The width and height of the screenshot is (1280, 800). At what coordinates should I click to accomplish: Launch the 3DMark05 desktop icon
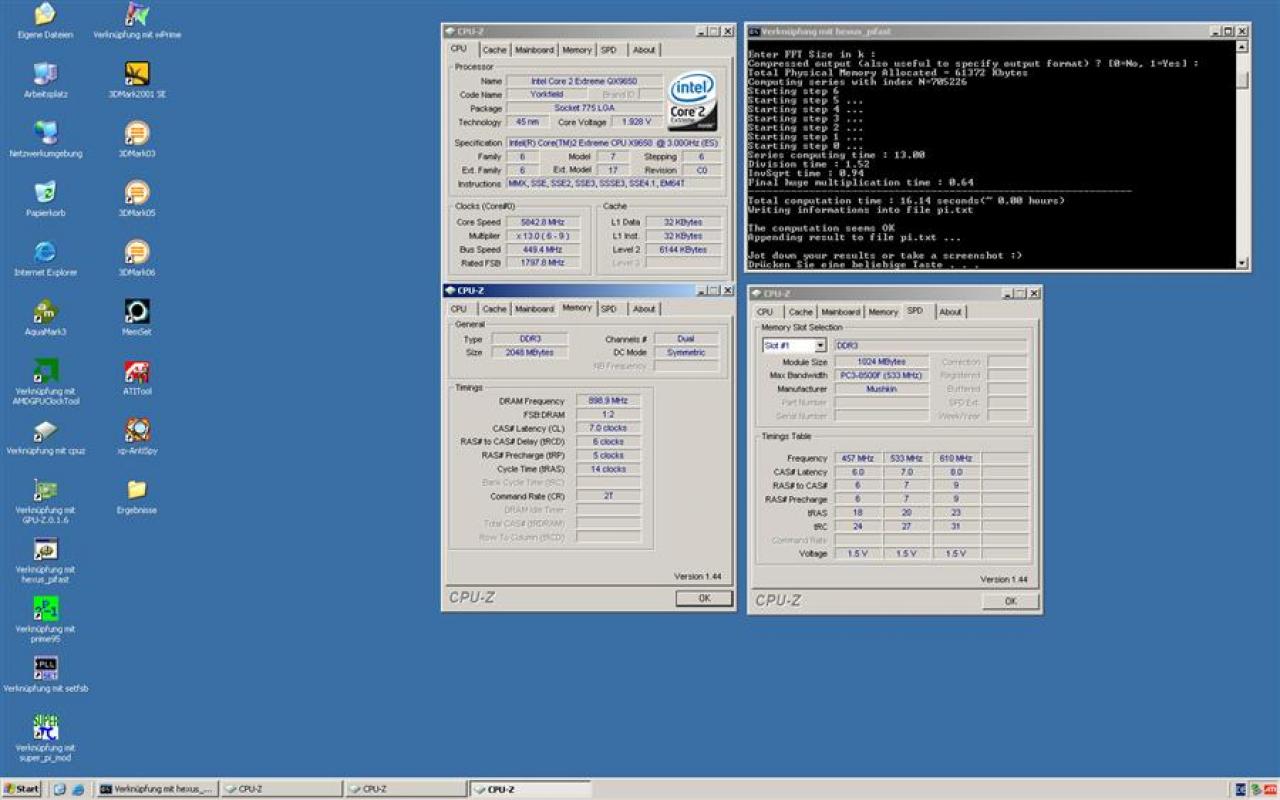click(137, 192)
